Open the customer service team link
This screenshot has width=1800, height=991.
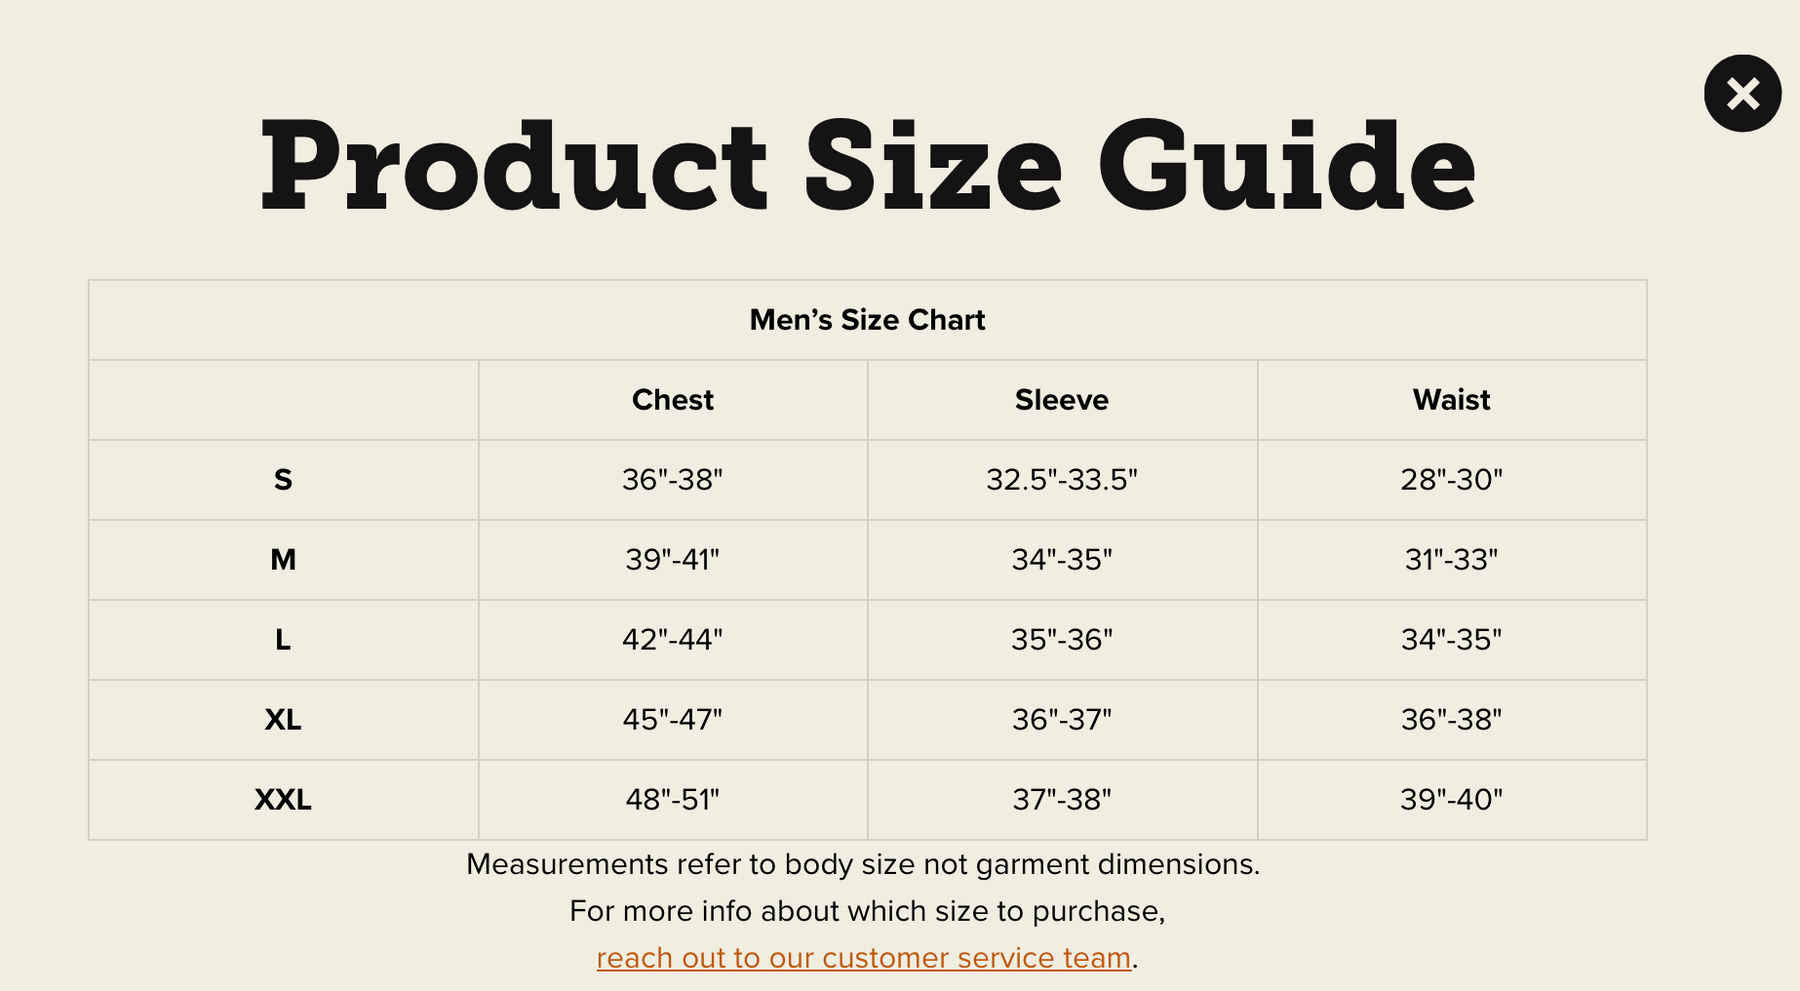pos(863,958)
